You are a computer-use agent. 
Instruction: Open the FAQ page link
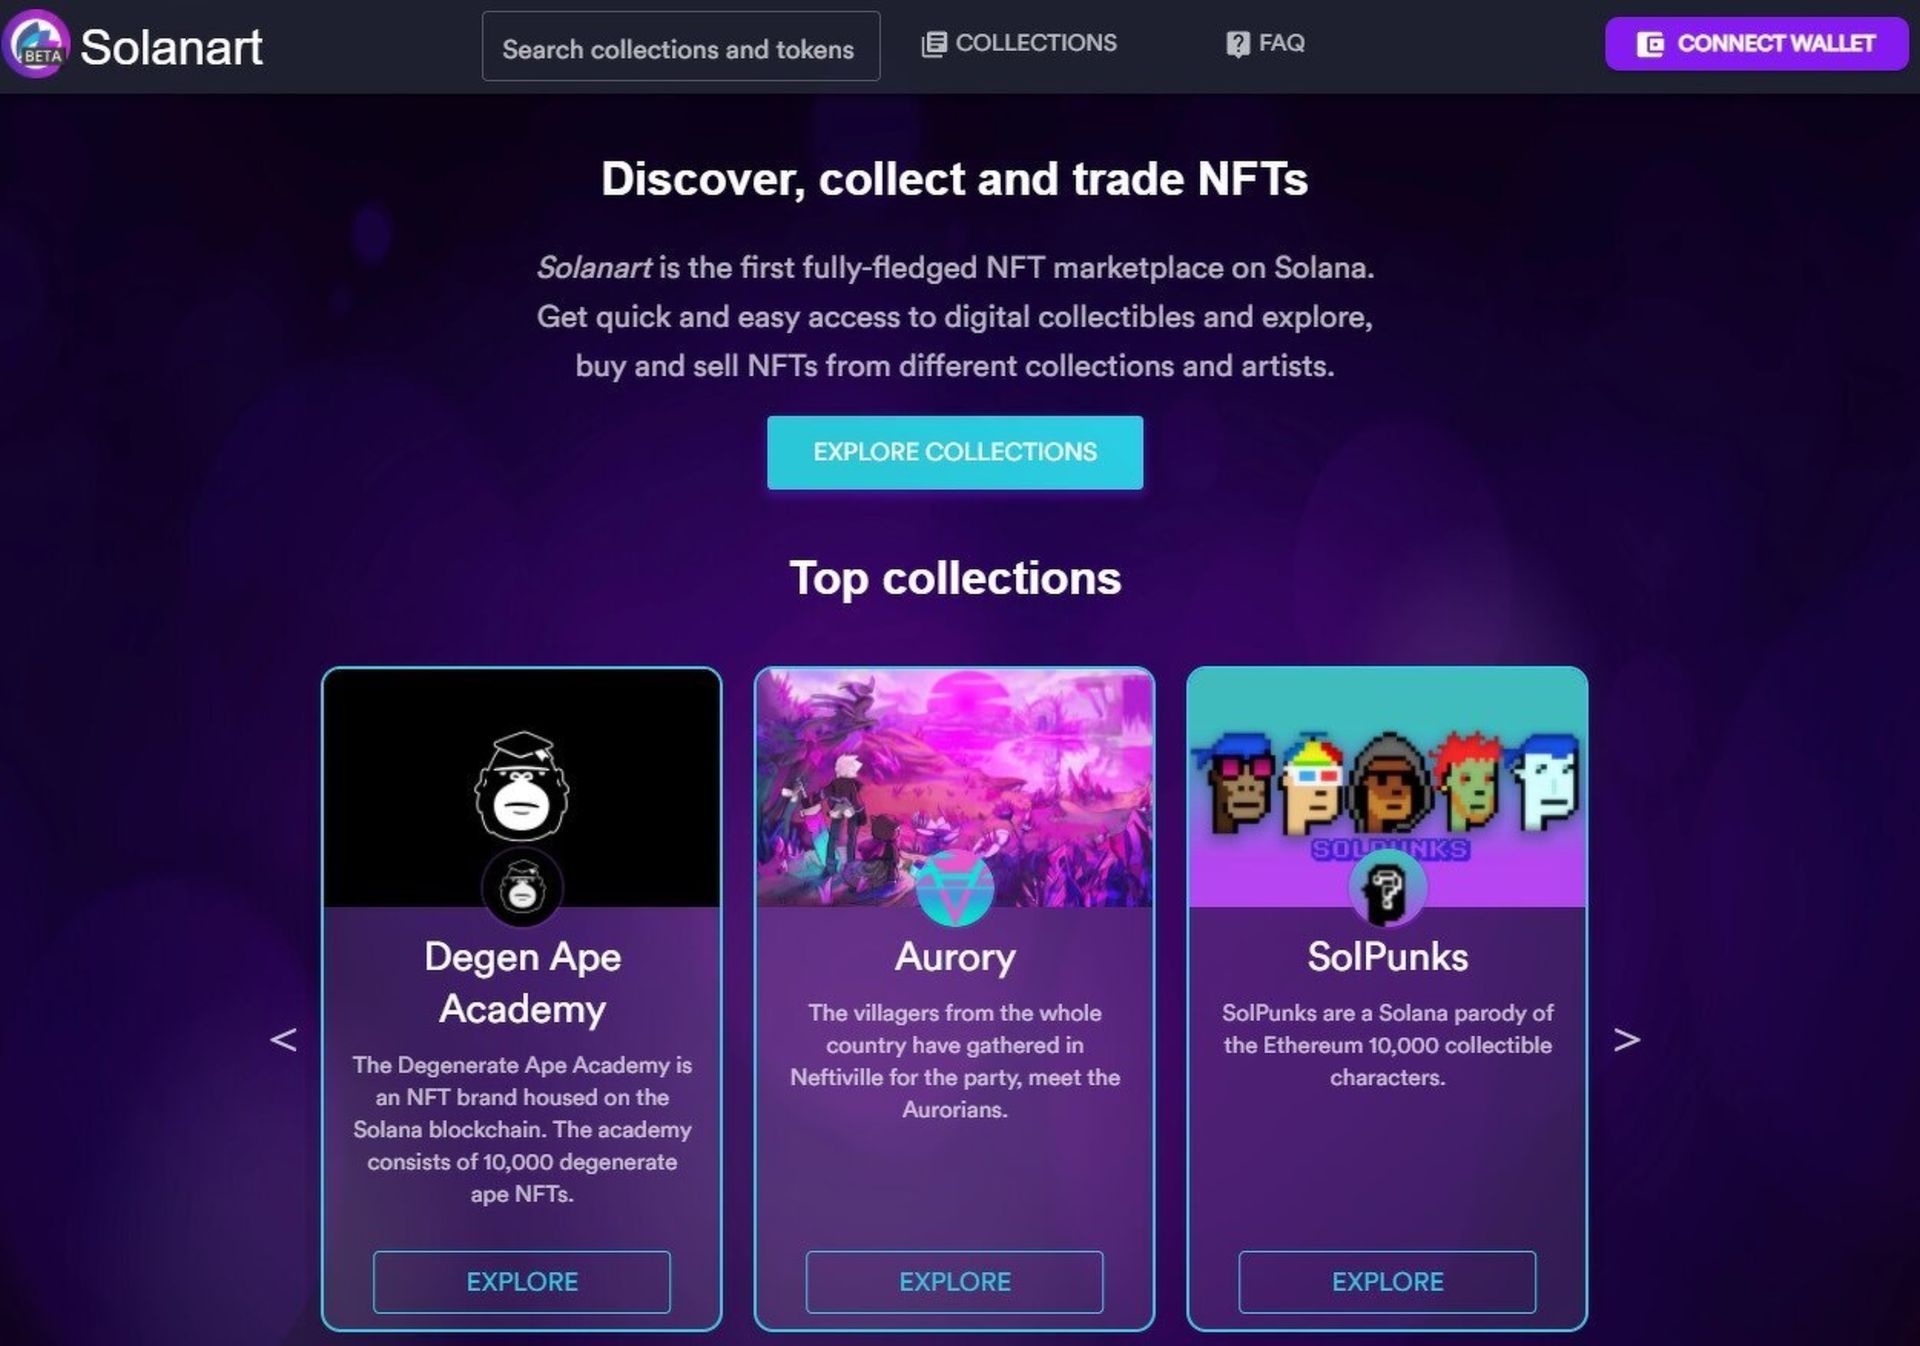[1265, 43]
